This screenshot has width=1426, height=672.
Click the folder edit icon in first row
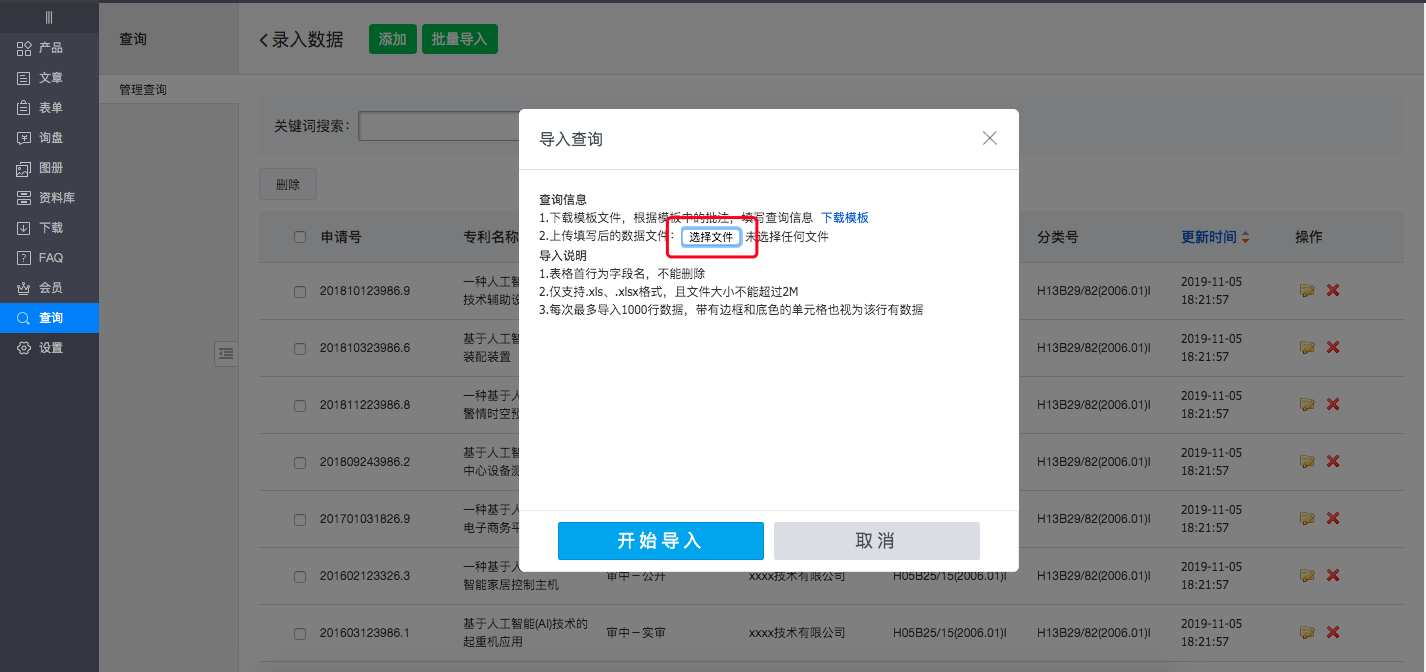pos(1306,290)
